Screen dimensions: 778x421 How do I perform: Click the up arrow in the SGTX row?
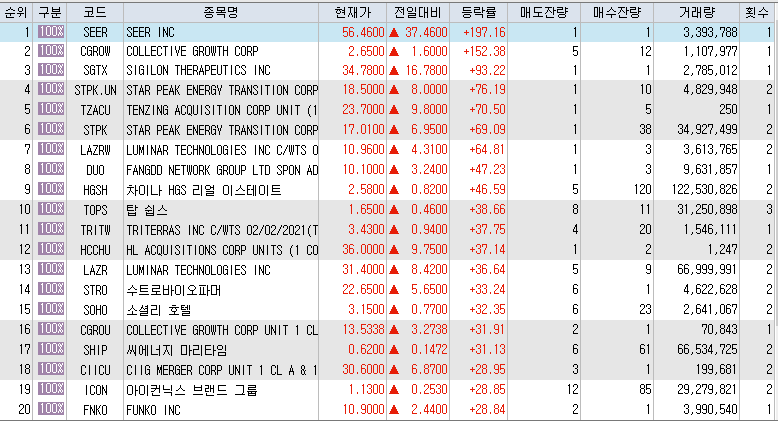pos(394,70)
